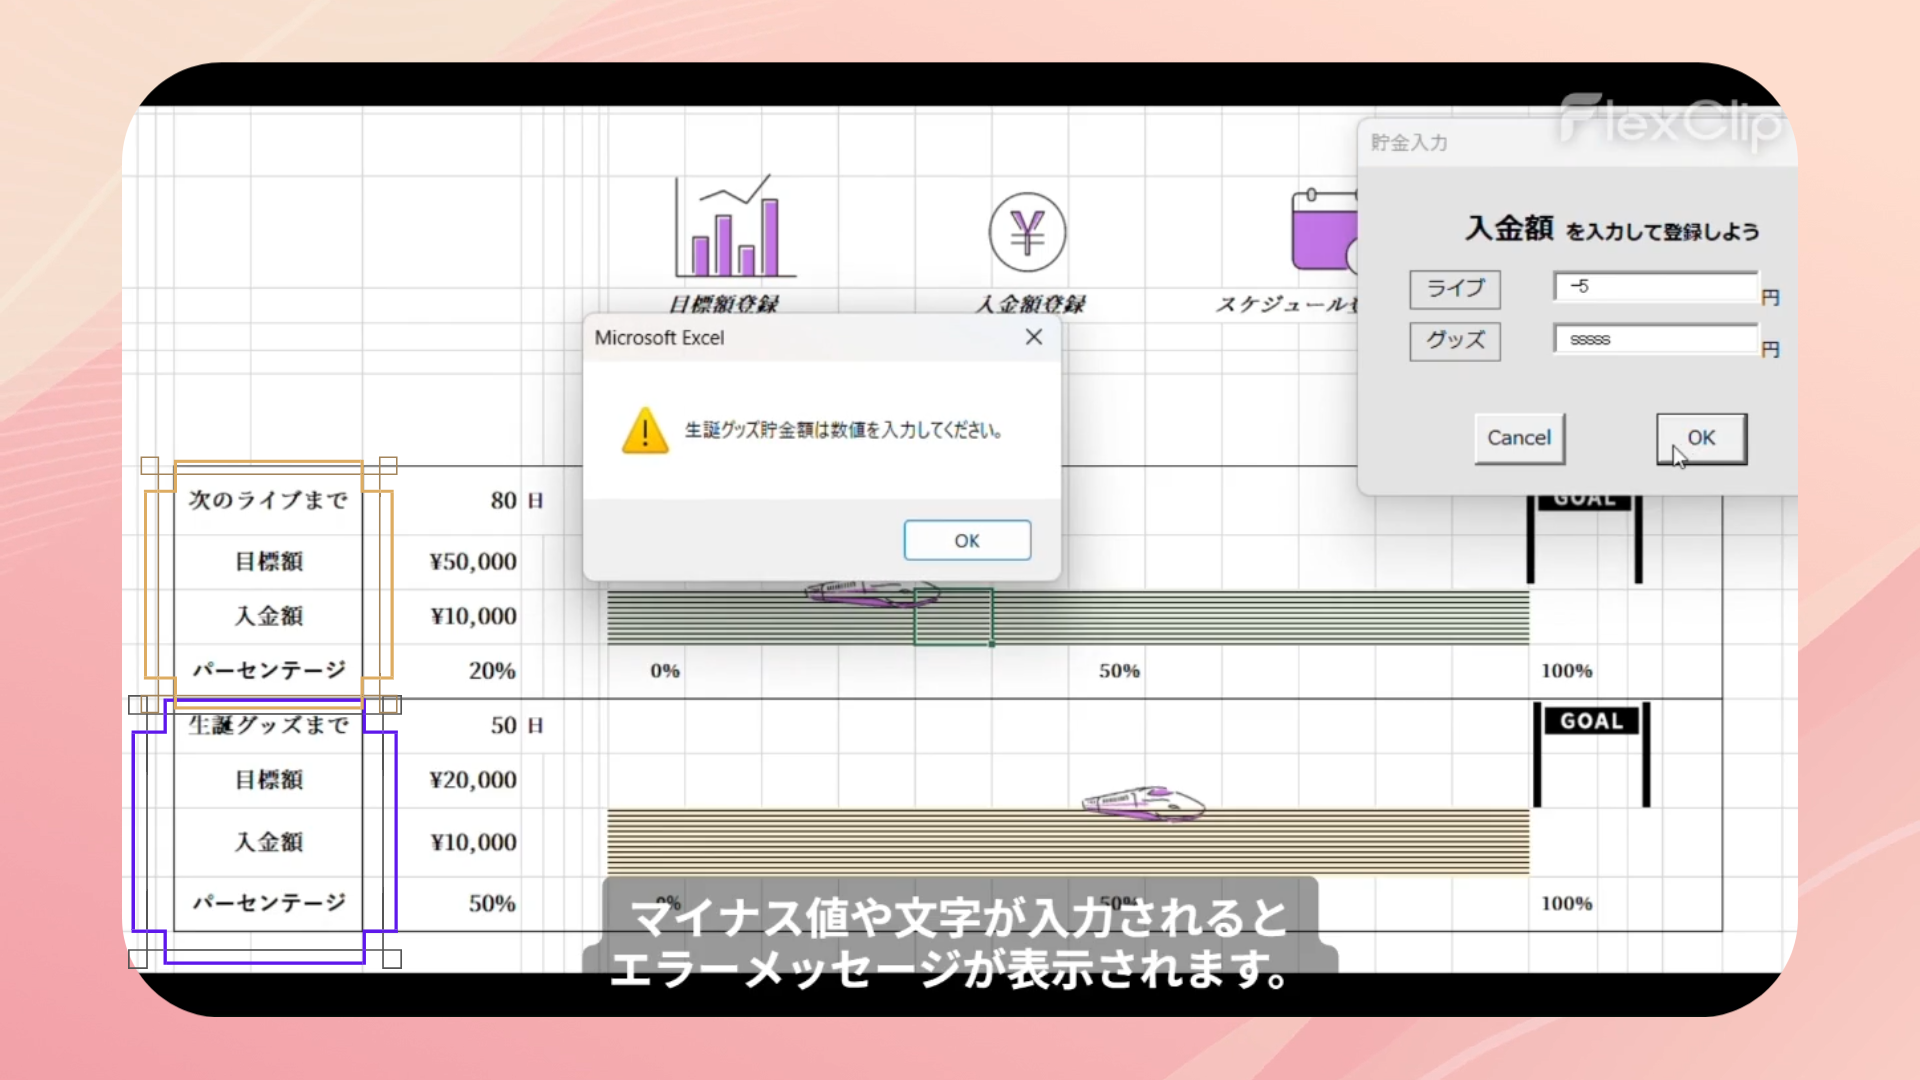Close the Microsoft Excel message box
Screen dimensions: 1920x1080
[1034, 338]
